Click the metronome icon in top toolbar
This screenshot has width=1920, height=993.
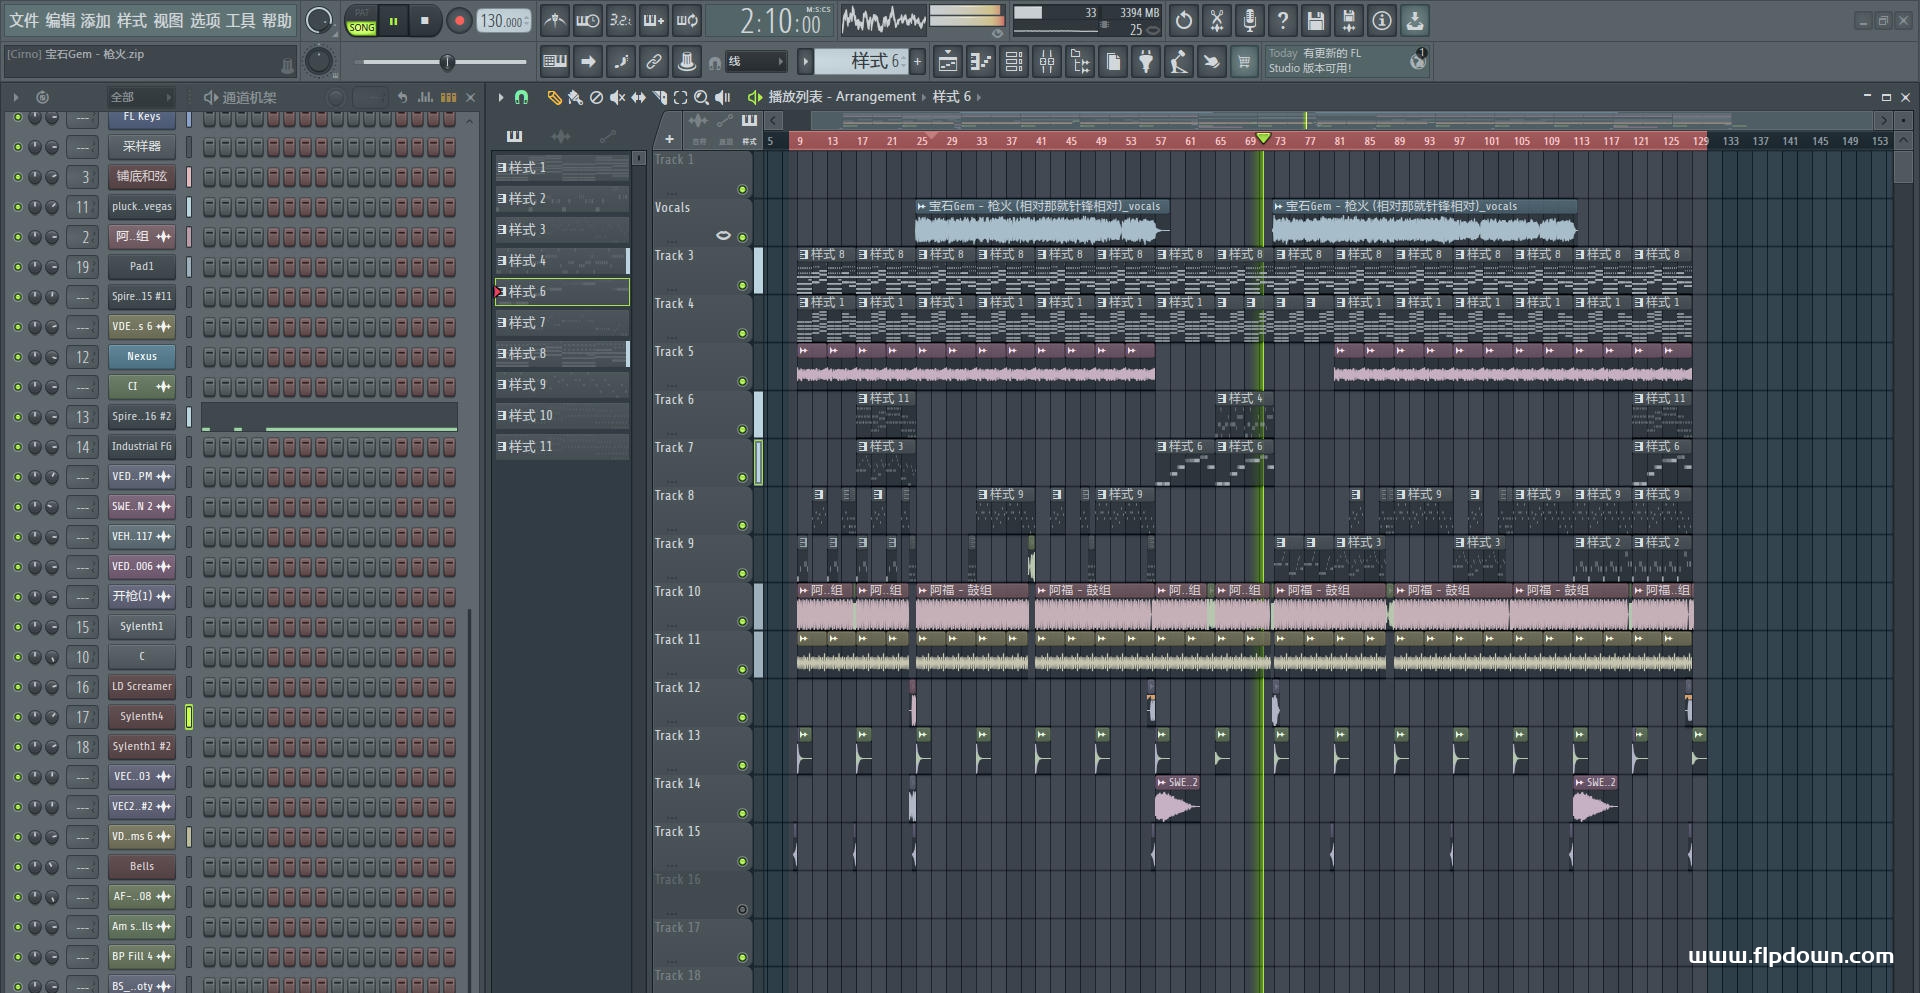tap(554, 20)
